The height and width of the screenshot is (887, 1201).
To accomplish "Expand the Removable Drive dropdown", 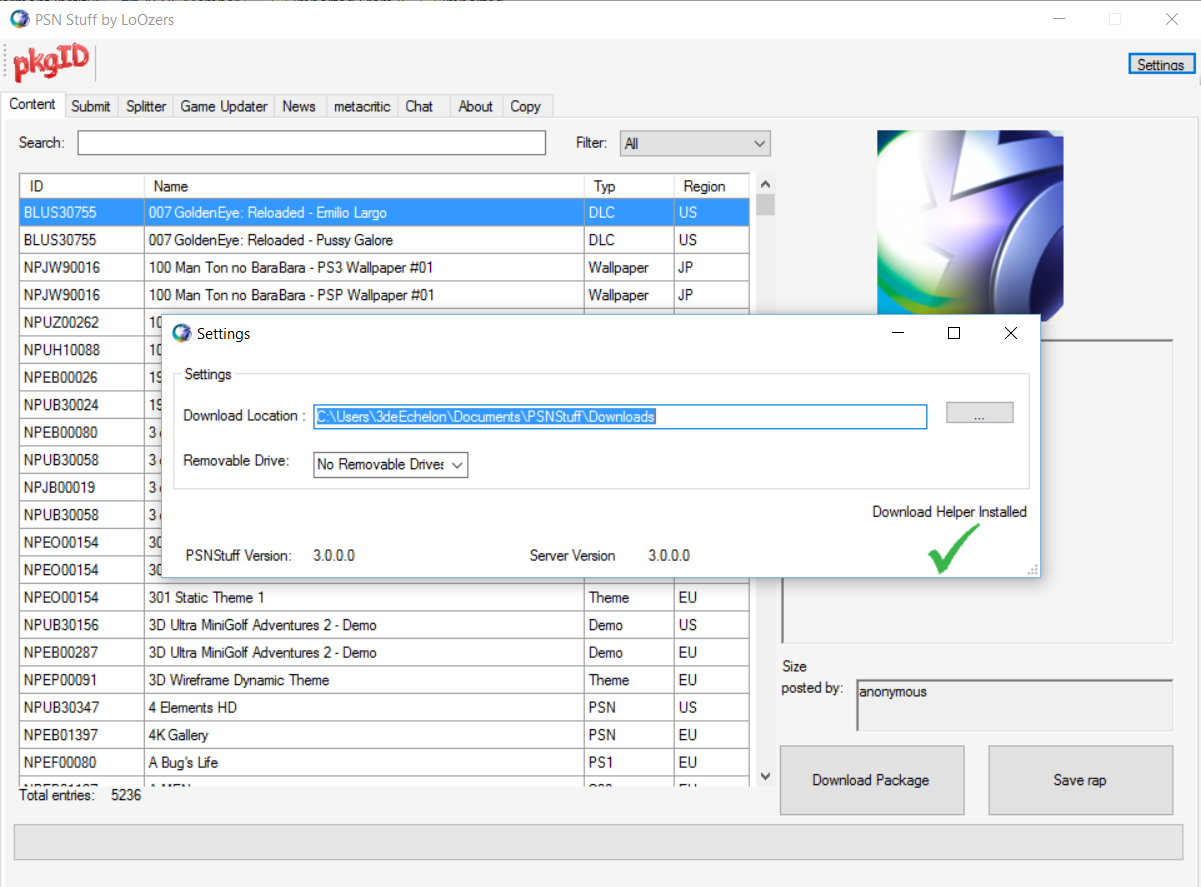I will 390,465.
